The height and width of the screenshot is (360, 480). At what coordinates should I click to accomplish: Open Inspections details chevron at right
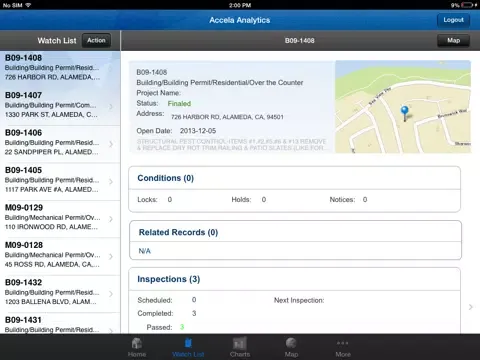click(471, 307)
